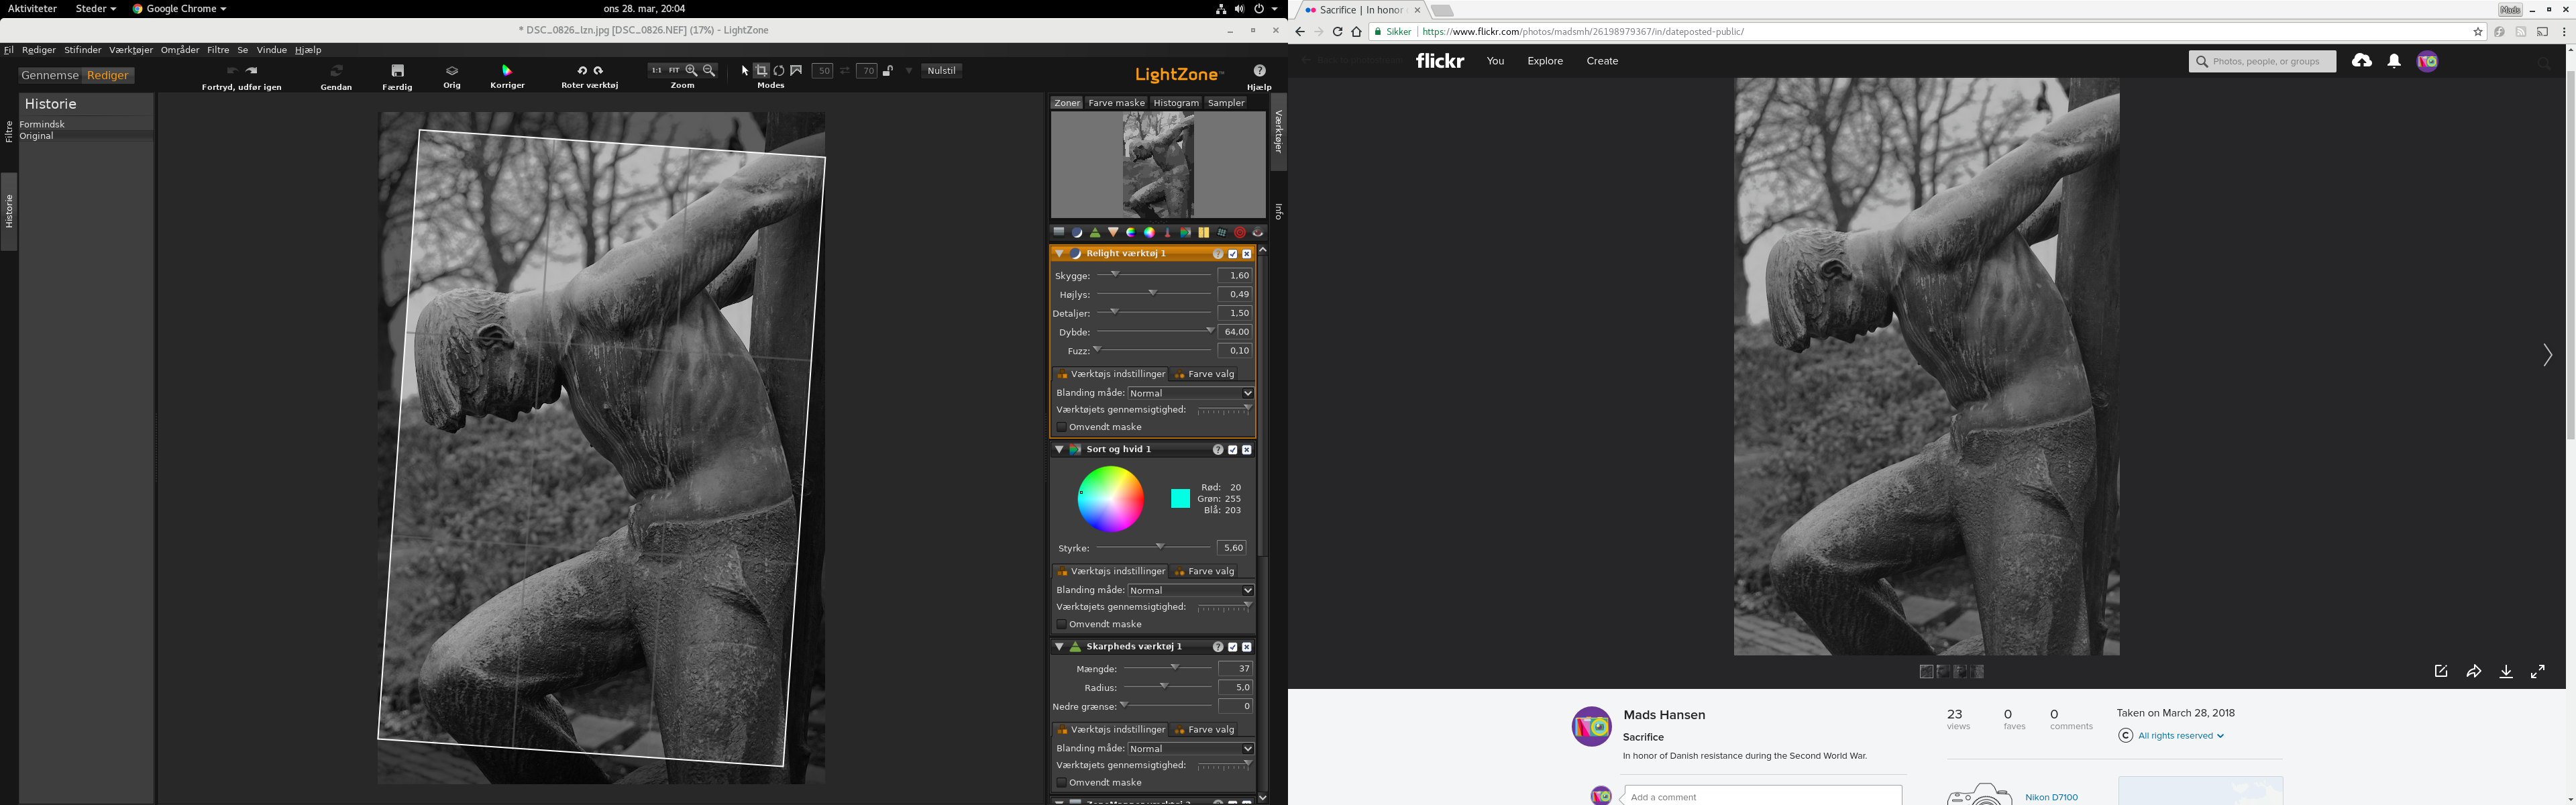Switch to the Sampler tab

click(1226, 103)
